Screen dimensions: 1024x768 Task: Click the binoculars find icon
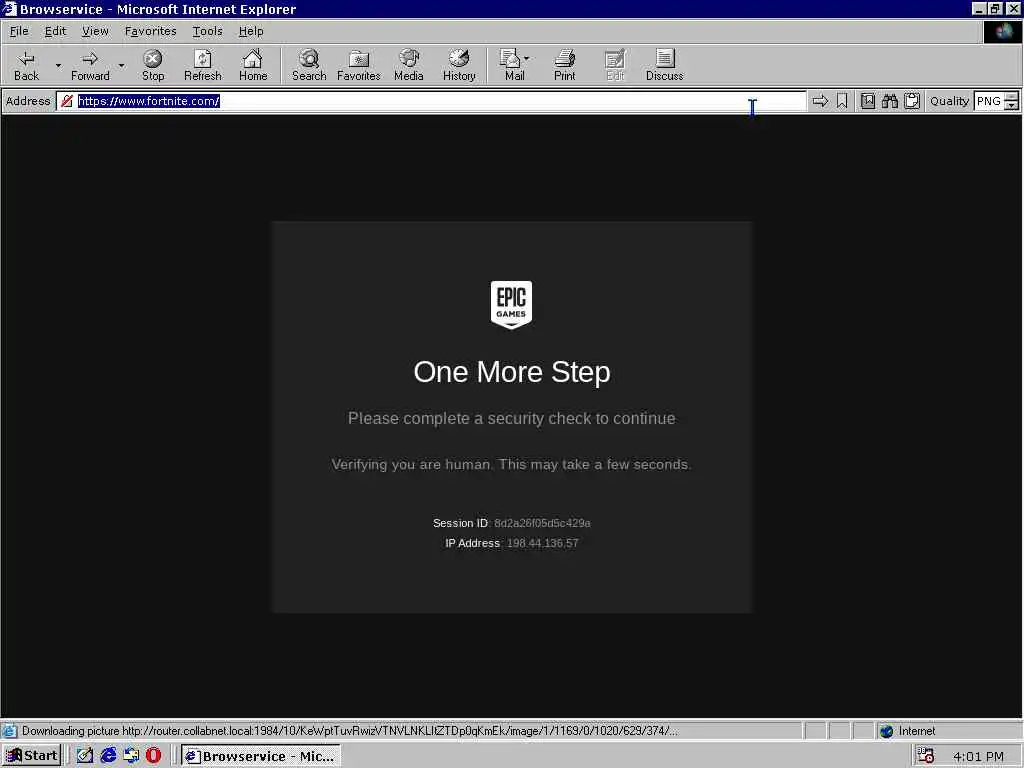pos(890,101)
